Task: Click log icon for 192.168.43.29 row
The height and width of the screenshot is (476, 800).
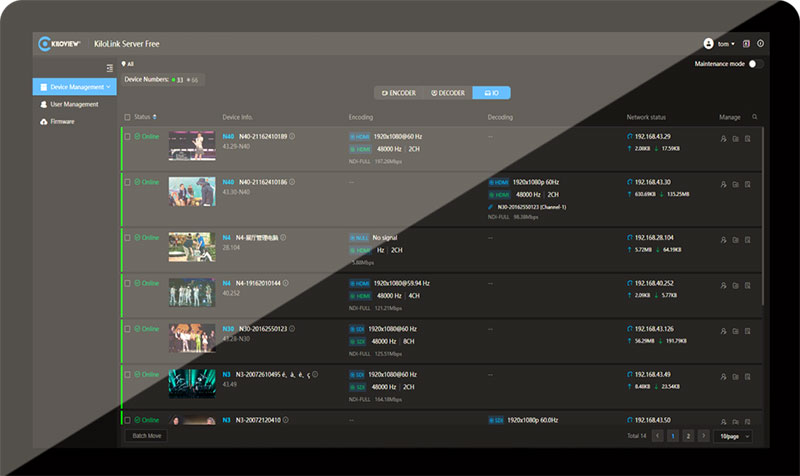Action: coord(747,139)
